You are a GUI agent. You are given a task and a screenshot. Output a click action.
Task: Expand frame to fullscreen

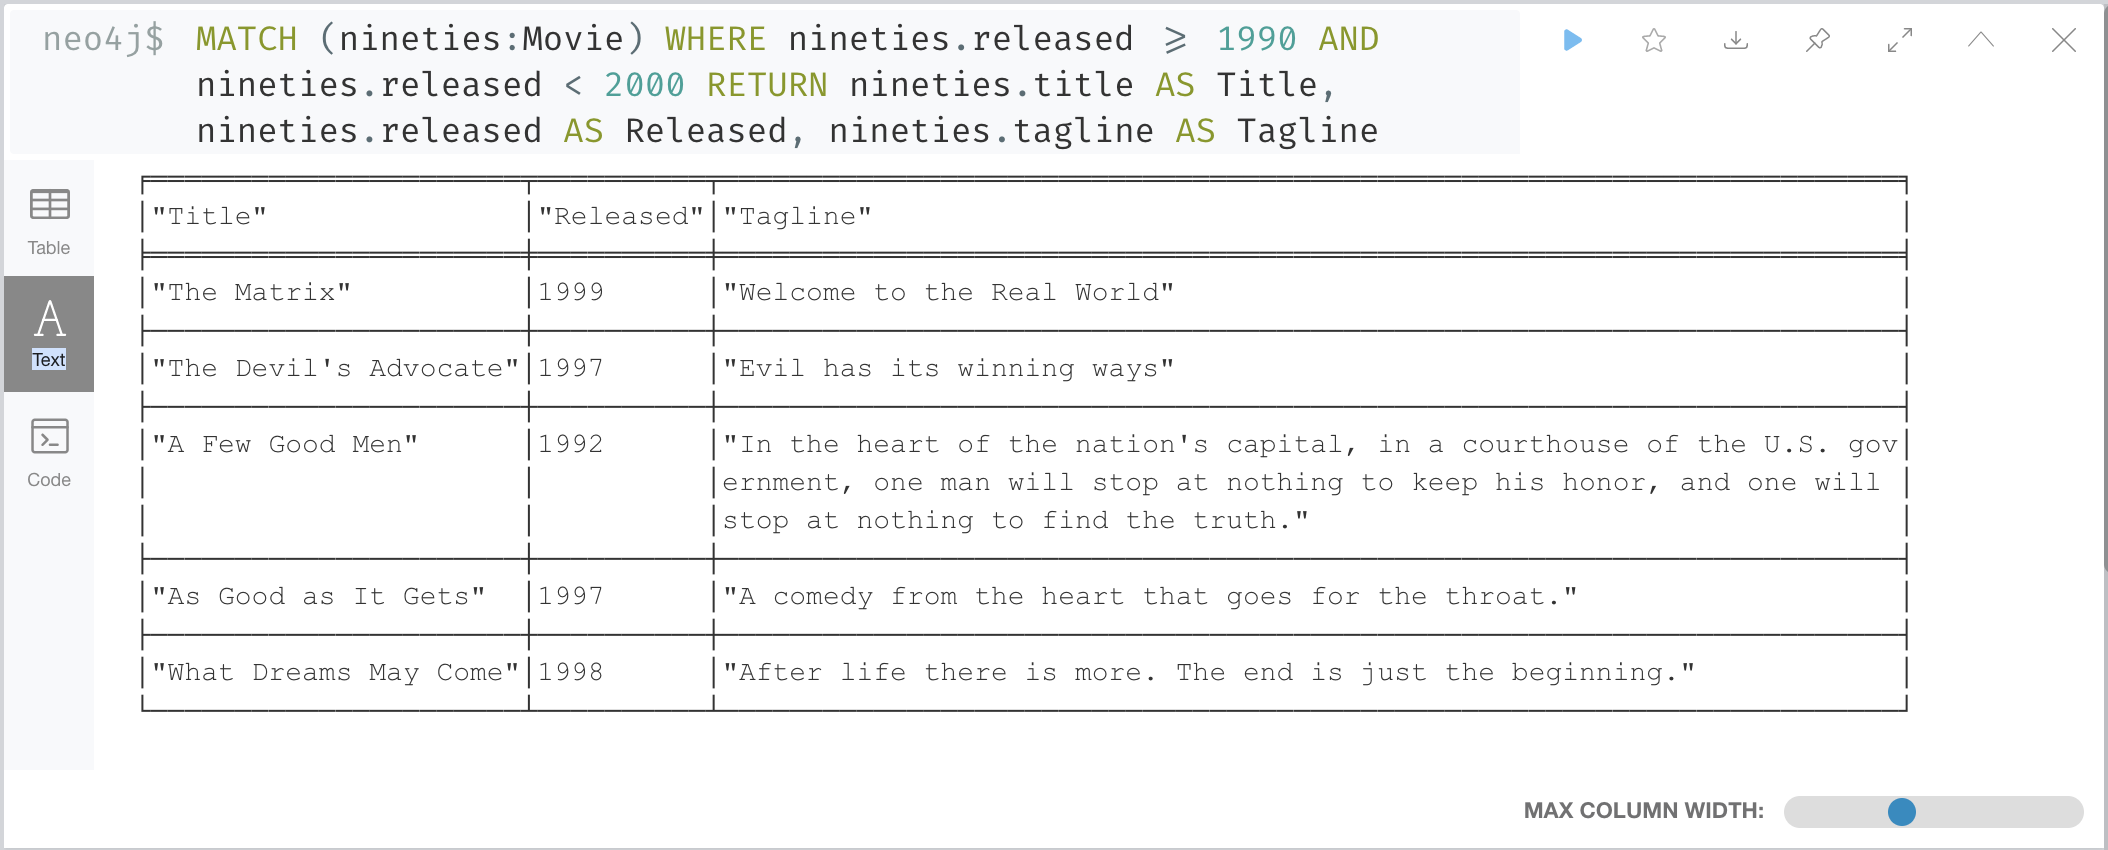(x=1900, y=40)
